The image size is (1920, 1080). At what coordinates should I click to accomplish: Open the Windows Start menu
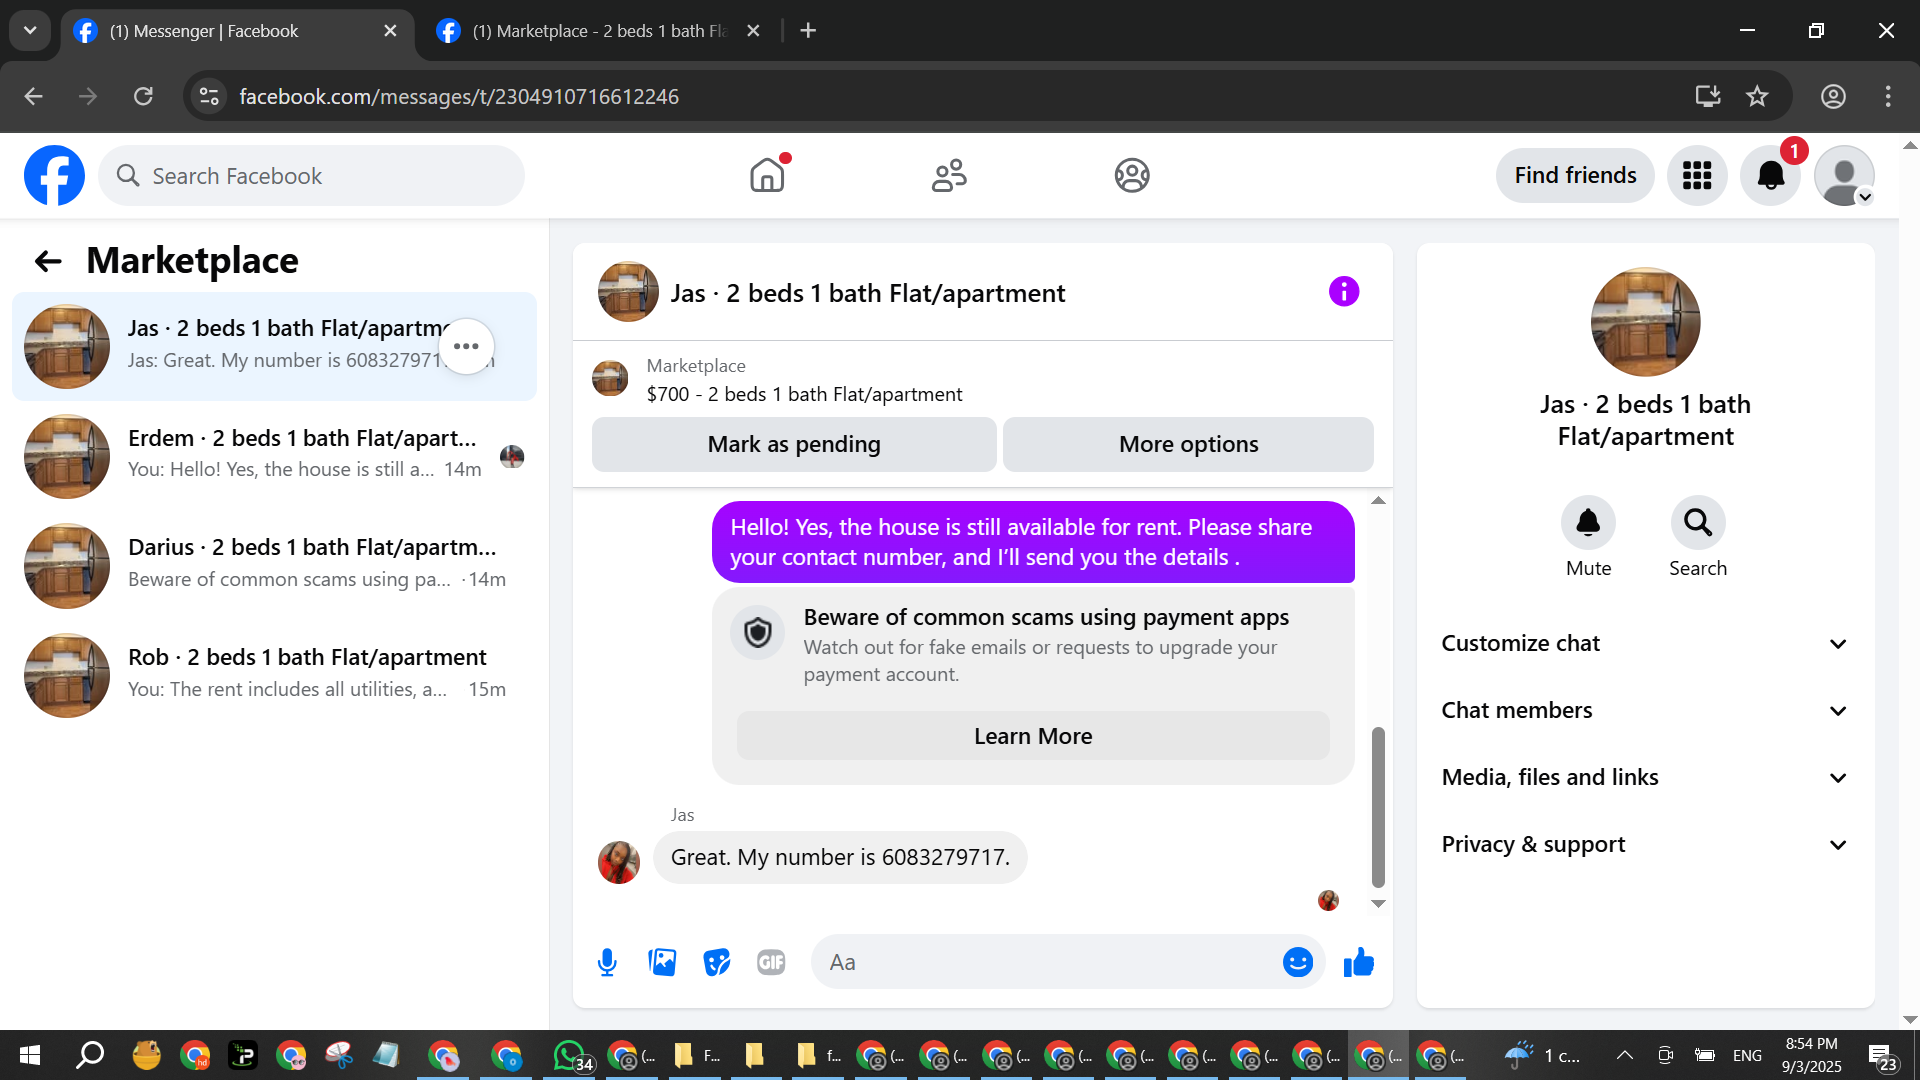tap(30, 1055)
